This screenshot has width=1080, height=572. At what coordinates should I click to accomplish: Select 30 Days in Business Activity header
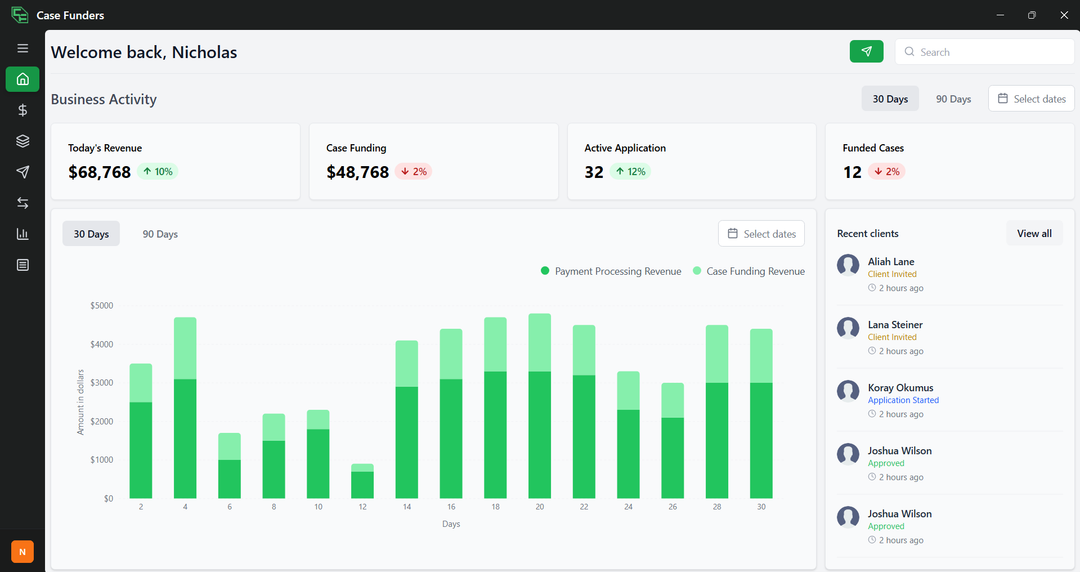[x=890, y=99]
